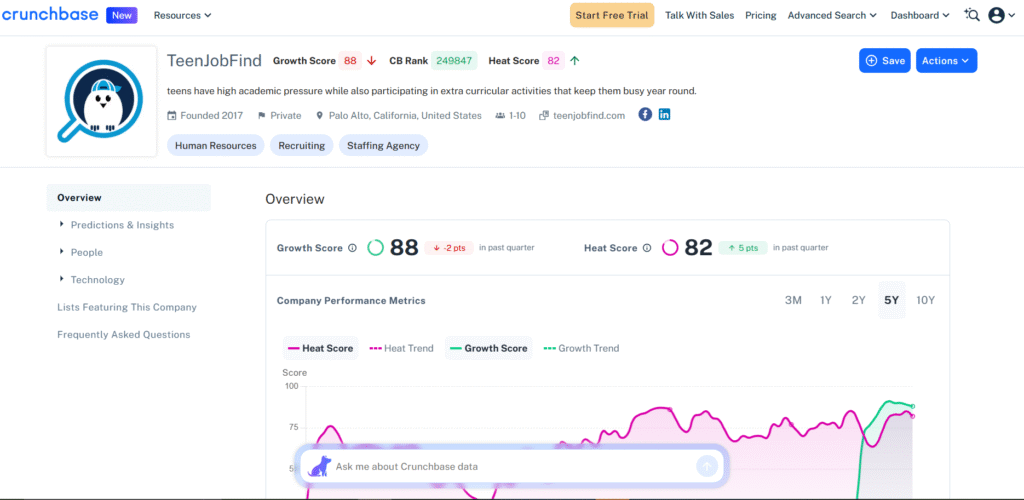Screen dimensions: 1024x500
Task: Select the 5Y chart range
Action: (891, 301)
